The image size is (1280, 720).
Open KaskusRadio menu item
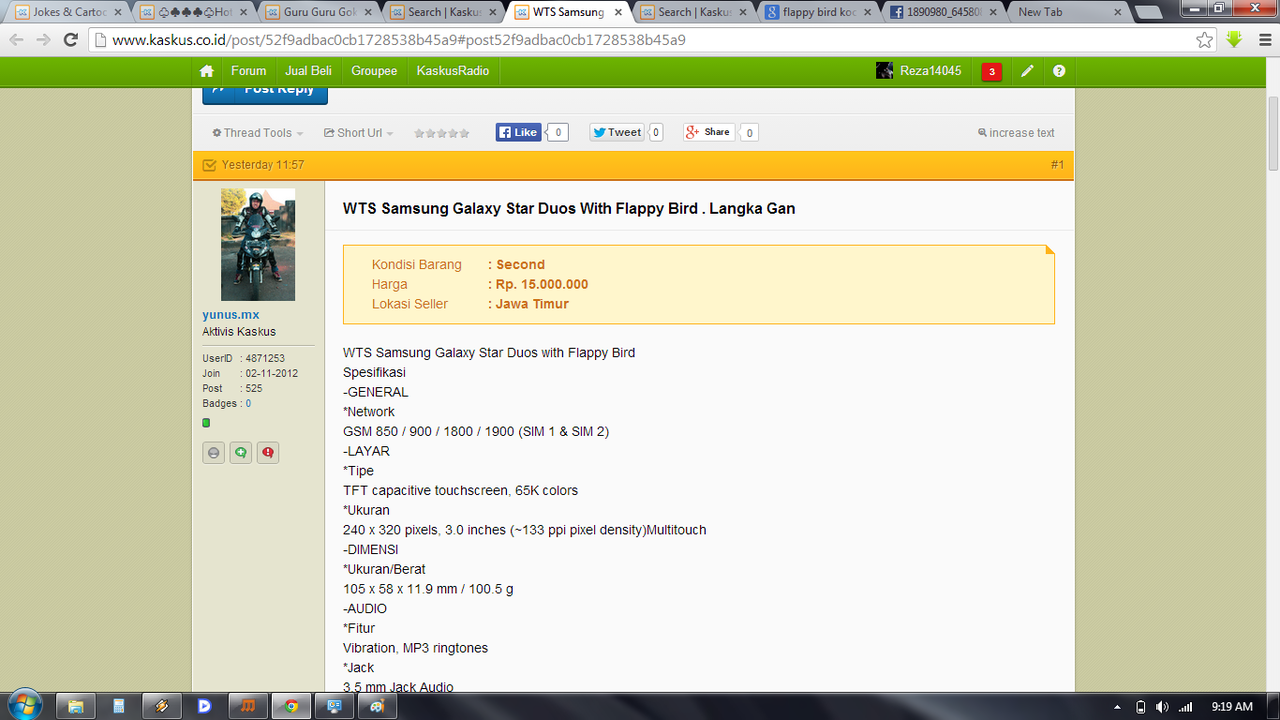[453, 71]
